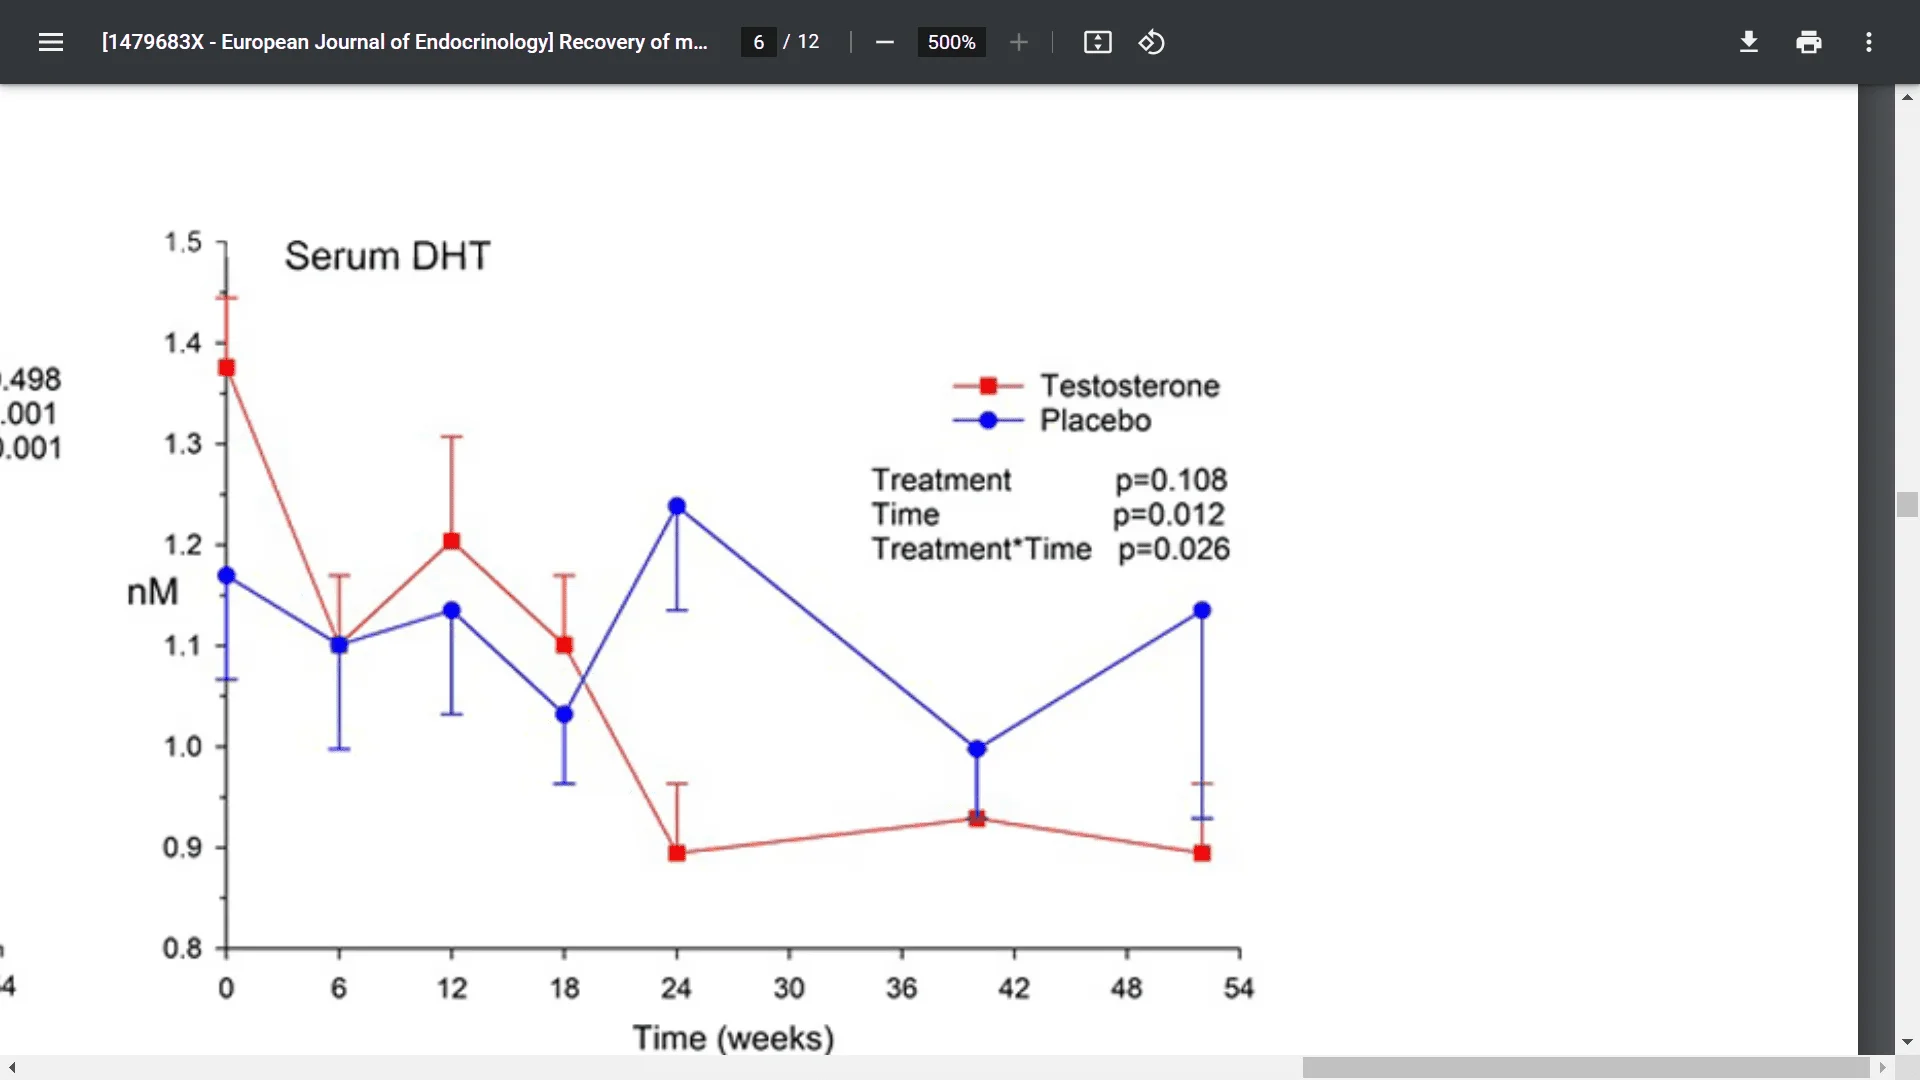
Task: Click the document title in the toolbar
Action: (x=405, y=42)
